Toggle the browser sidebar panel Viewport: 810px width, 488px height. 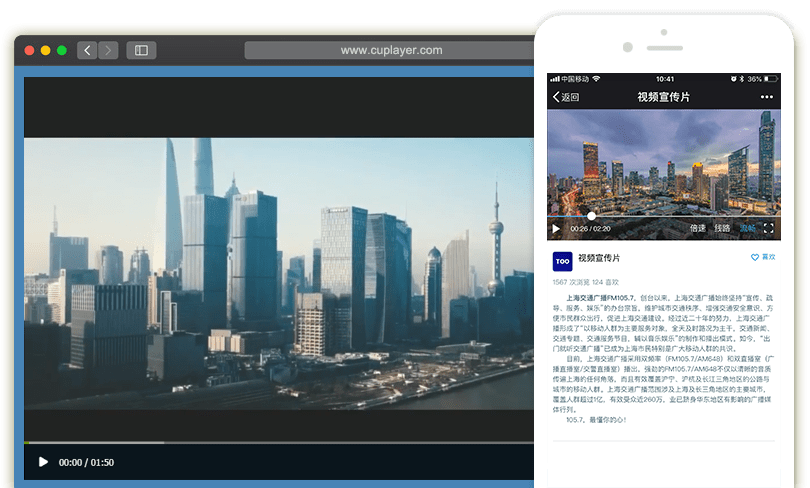(x=141, y=50)
